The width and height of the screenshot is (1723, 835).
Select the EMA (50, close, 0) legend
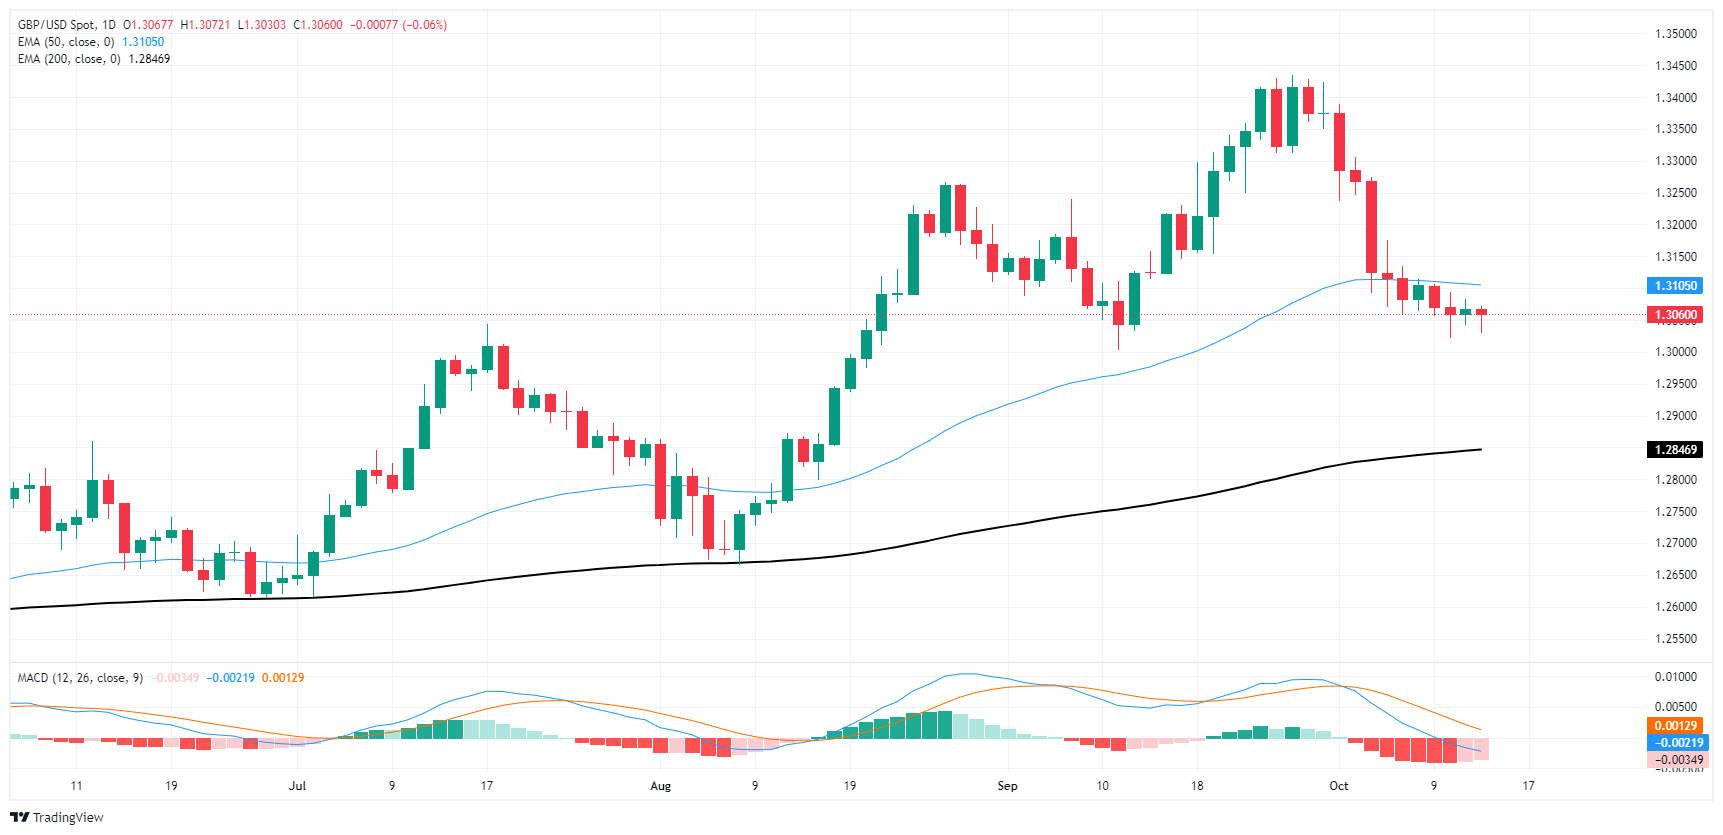(x=66, y=42)
